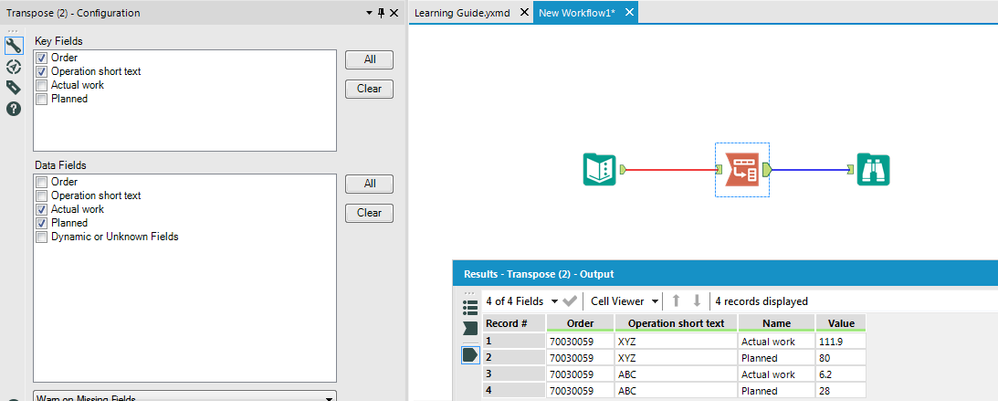Close the Learning Guide.yxmd tab
Screen dimensions: 998x401
(524, 12)
